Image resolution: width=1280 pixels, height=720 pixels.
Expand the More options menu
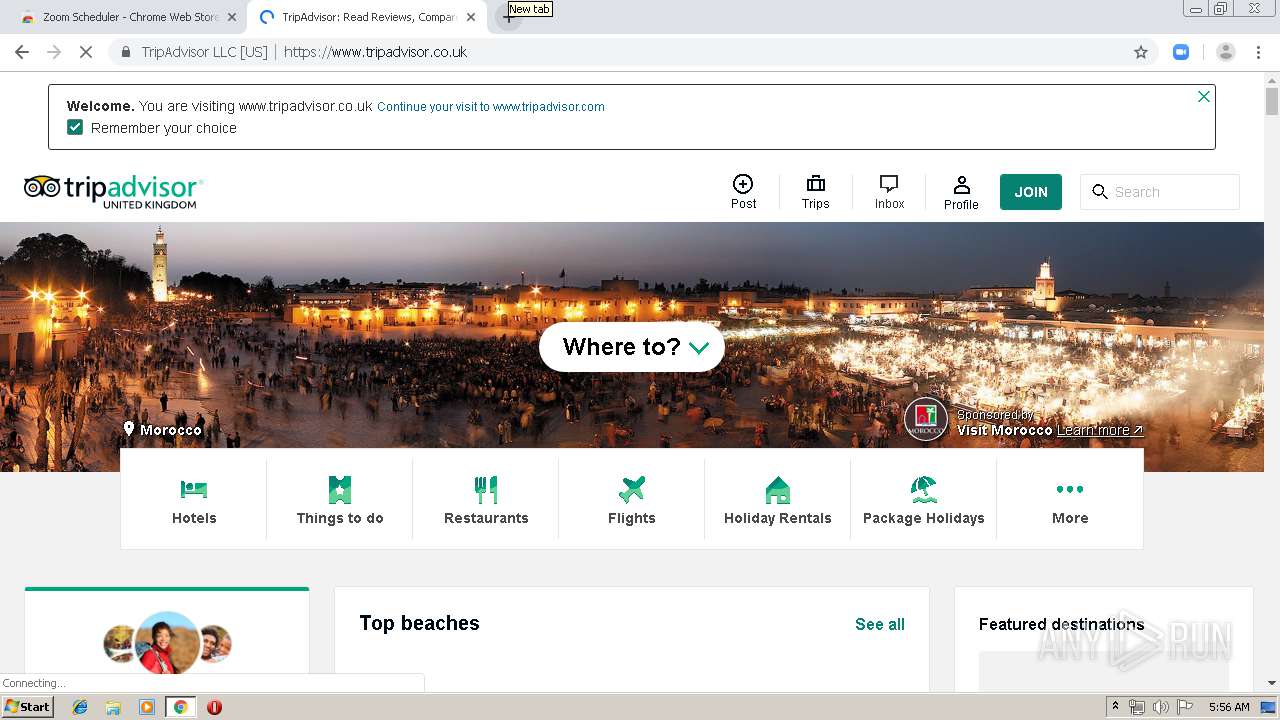[x=1070, y=499]
